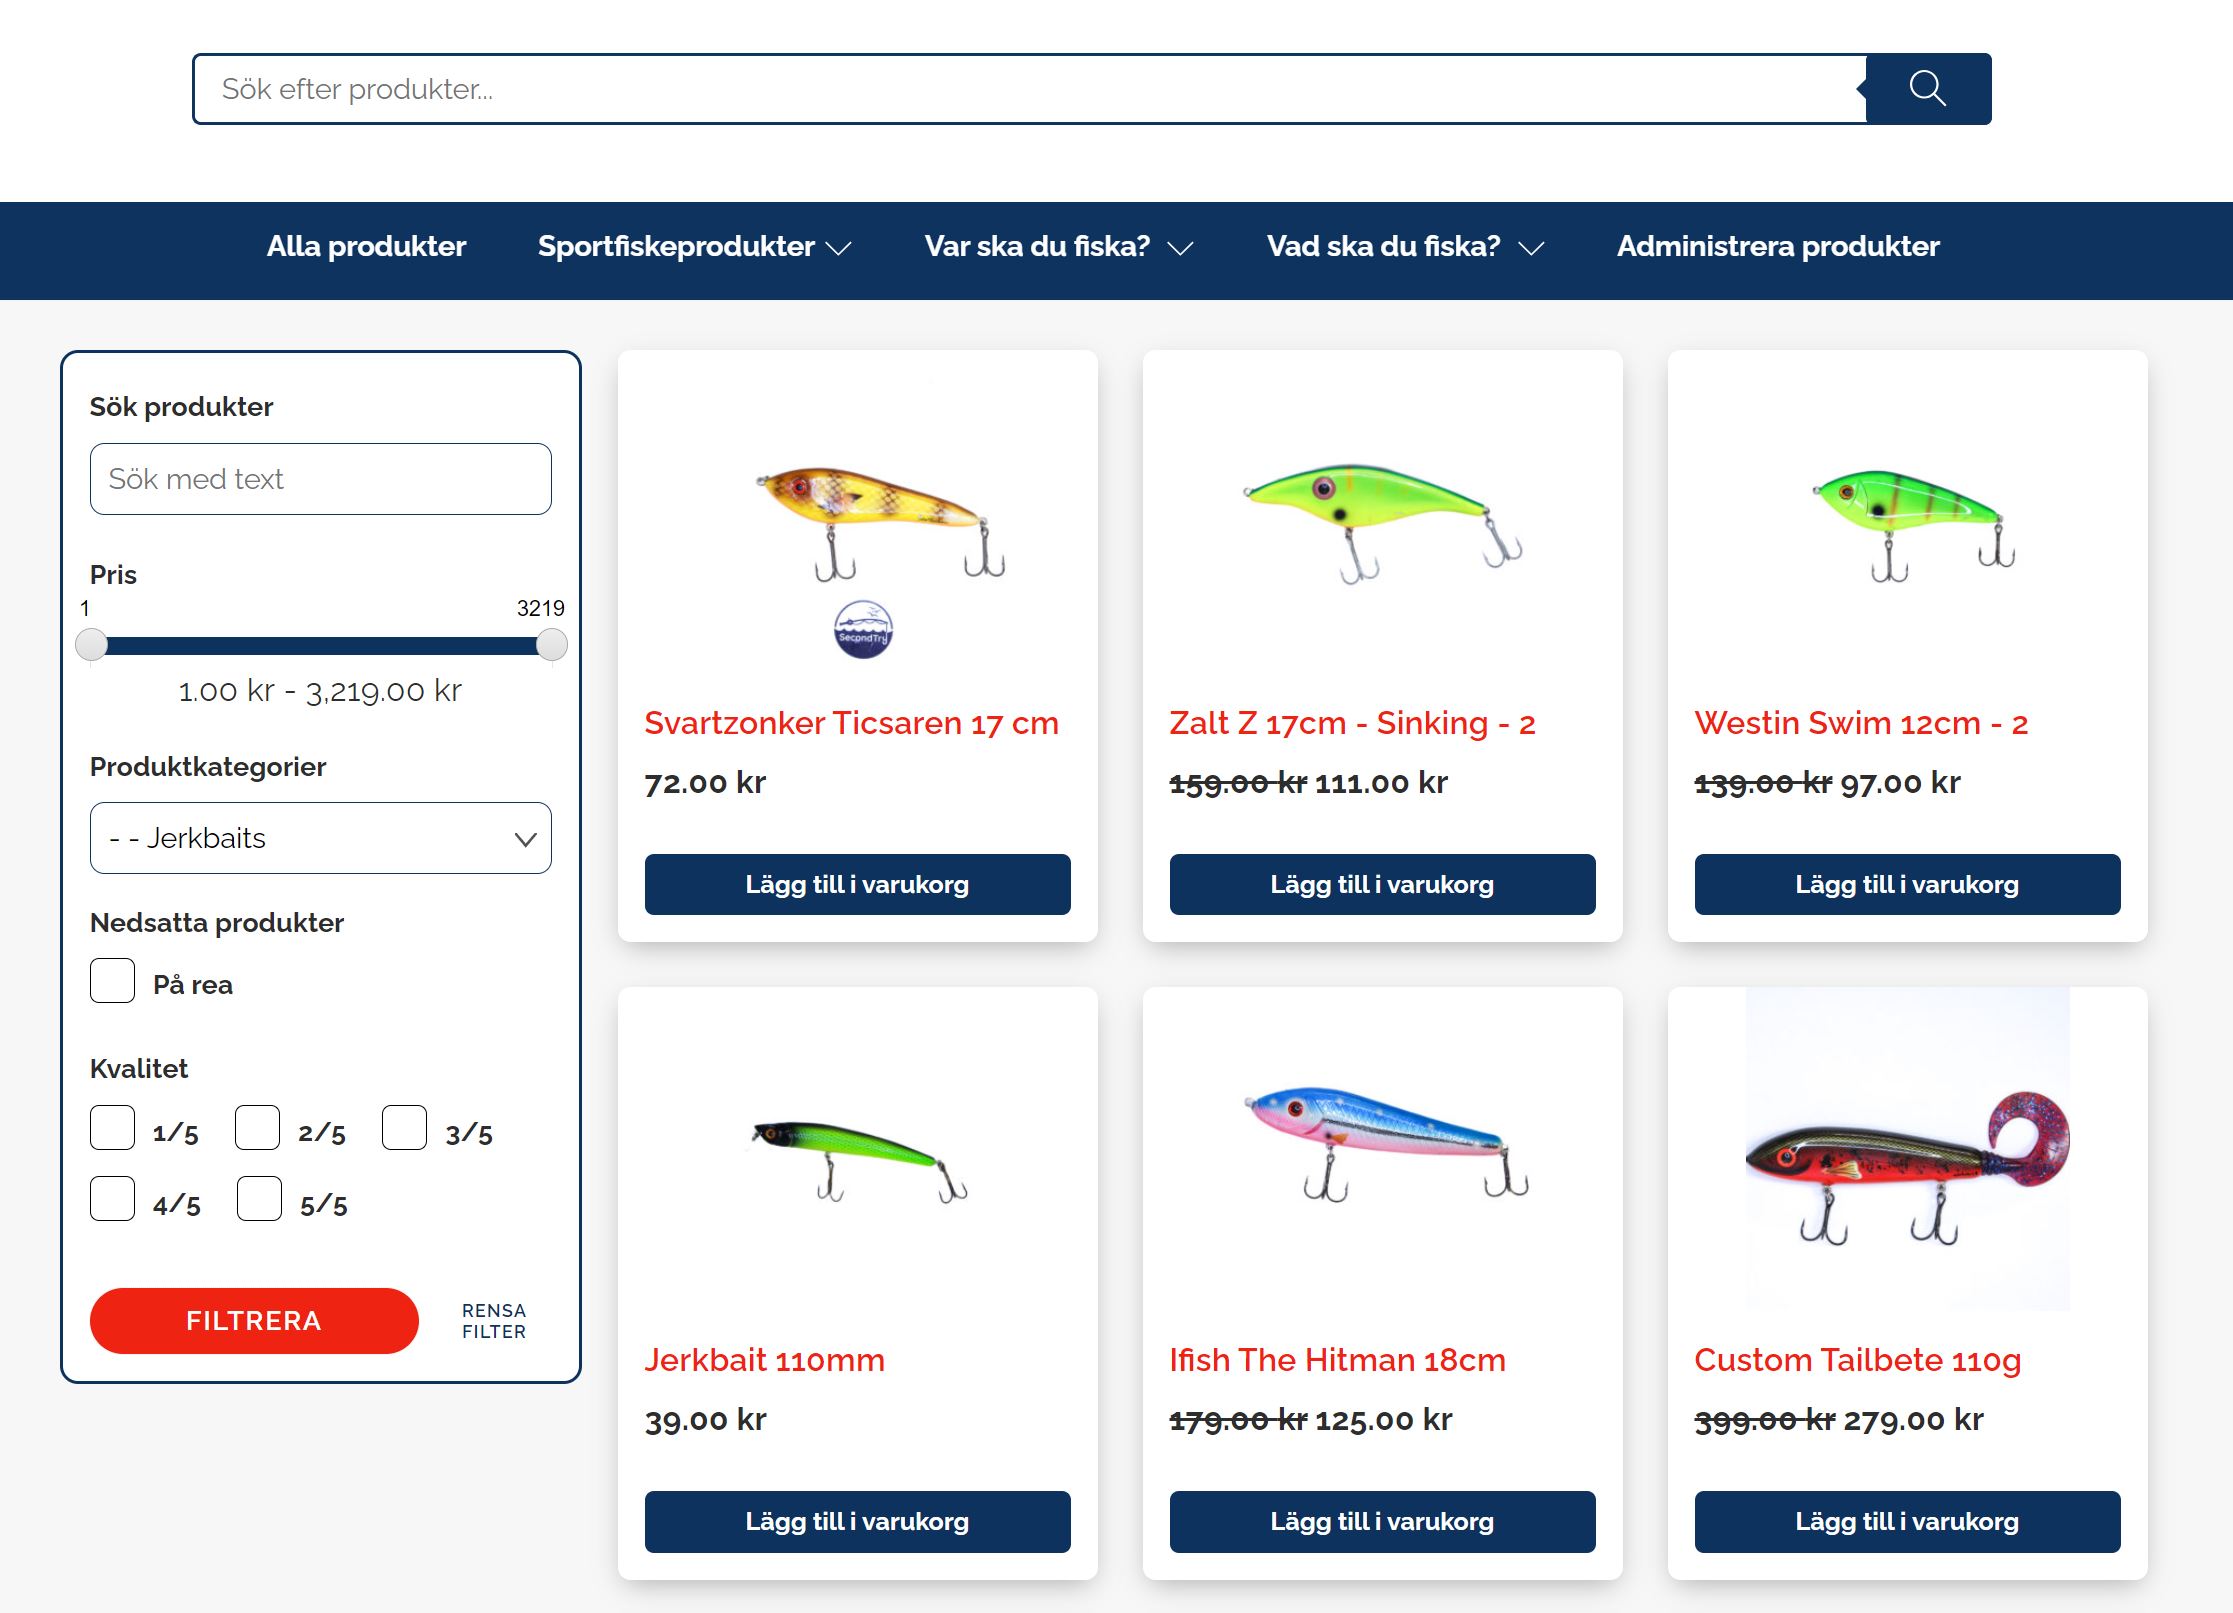Tick the 1/5 quality checkbox
2233x1613 pixels.
112,1128
